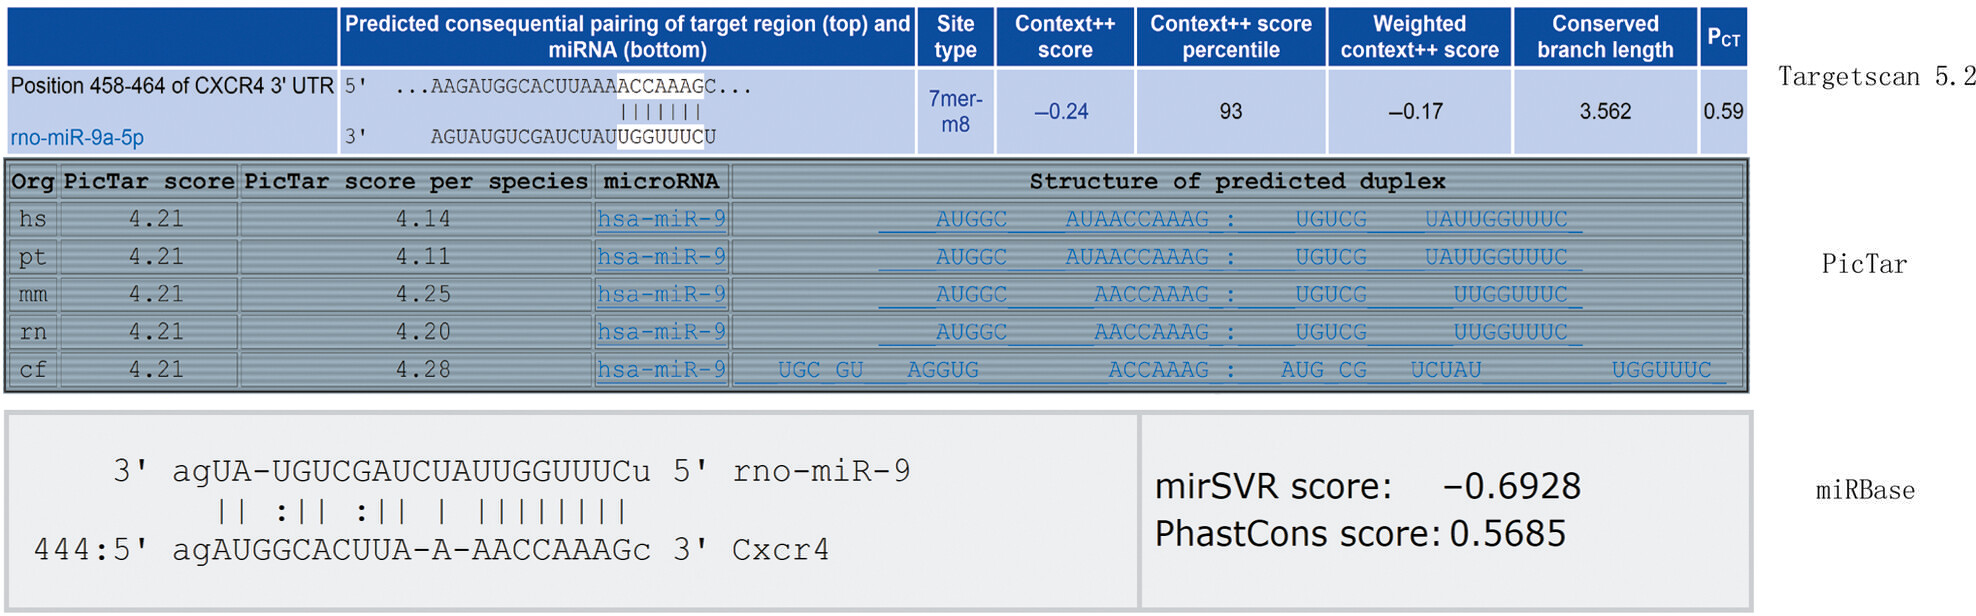Click the Context++ score percentile header
Screen dimensions: 1976x616
click(1231, 37)
